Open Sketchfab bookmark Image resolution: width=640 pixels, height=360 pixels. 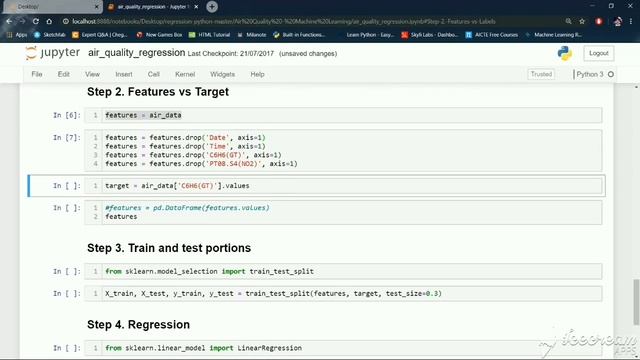coord(50,35)
